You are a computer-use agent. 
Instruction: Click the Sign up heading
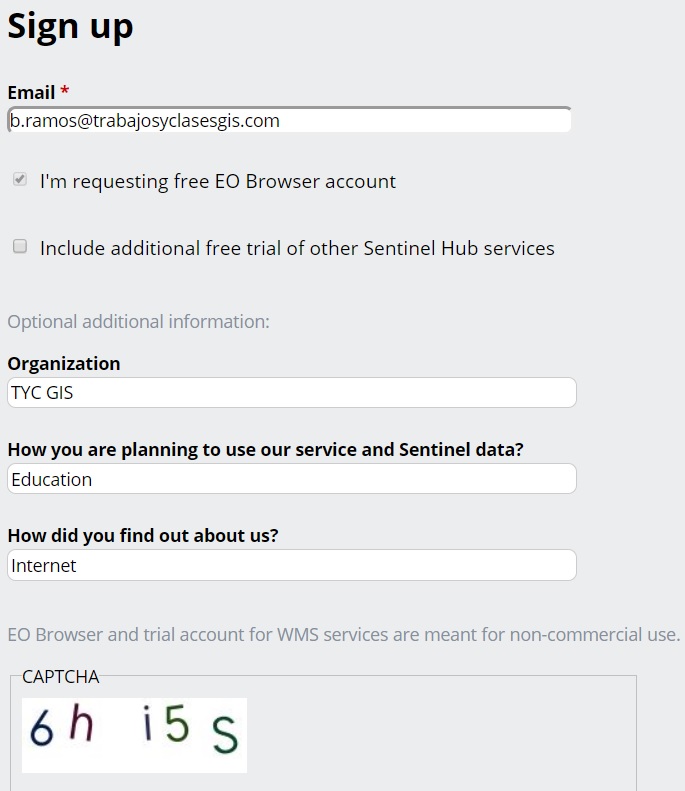pos(70,27)
